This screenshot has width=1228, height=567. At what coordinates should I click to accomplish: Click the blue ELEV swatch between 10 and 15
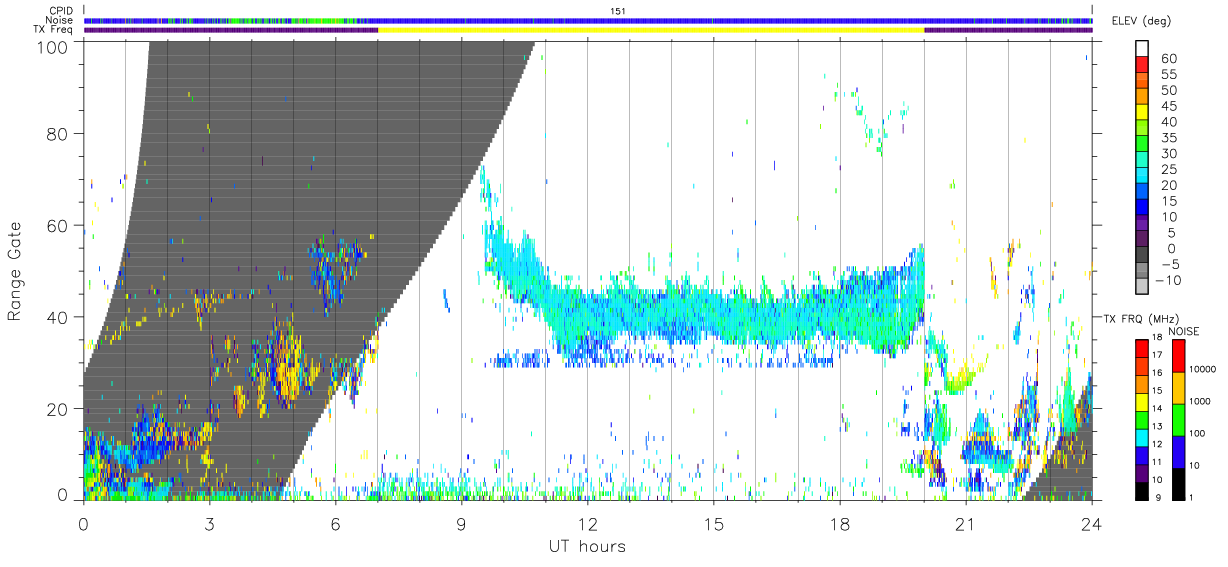1142,208
